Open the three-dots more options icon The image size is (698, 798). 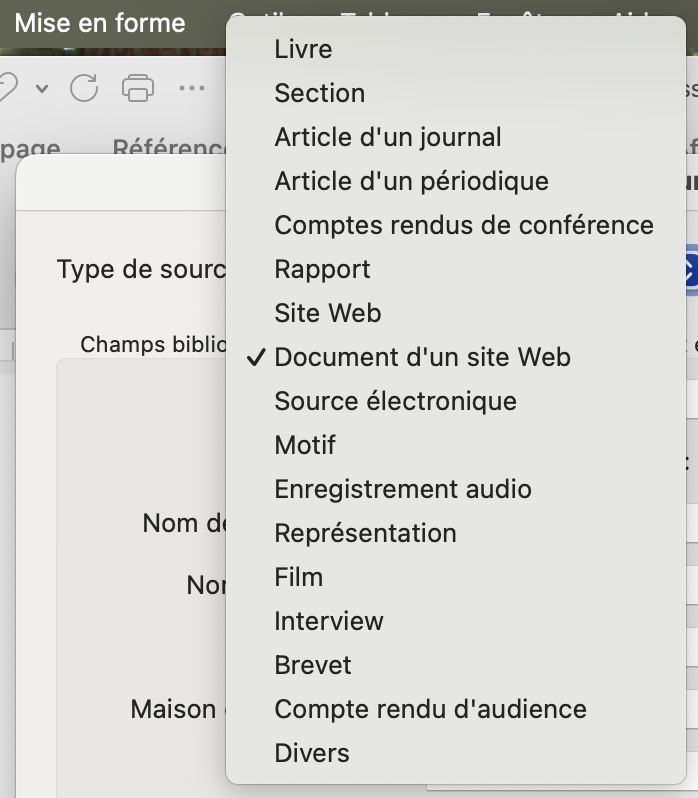point(191,88)
